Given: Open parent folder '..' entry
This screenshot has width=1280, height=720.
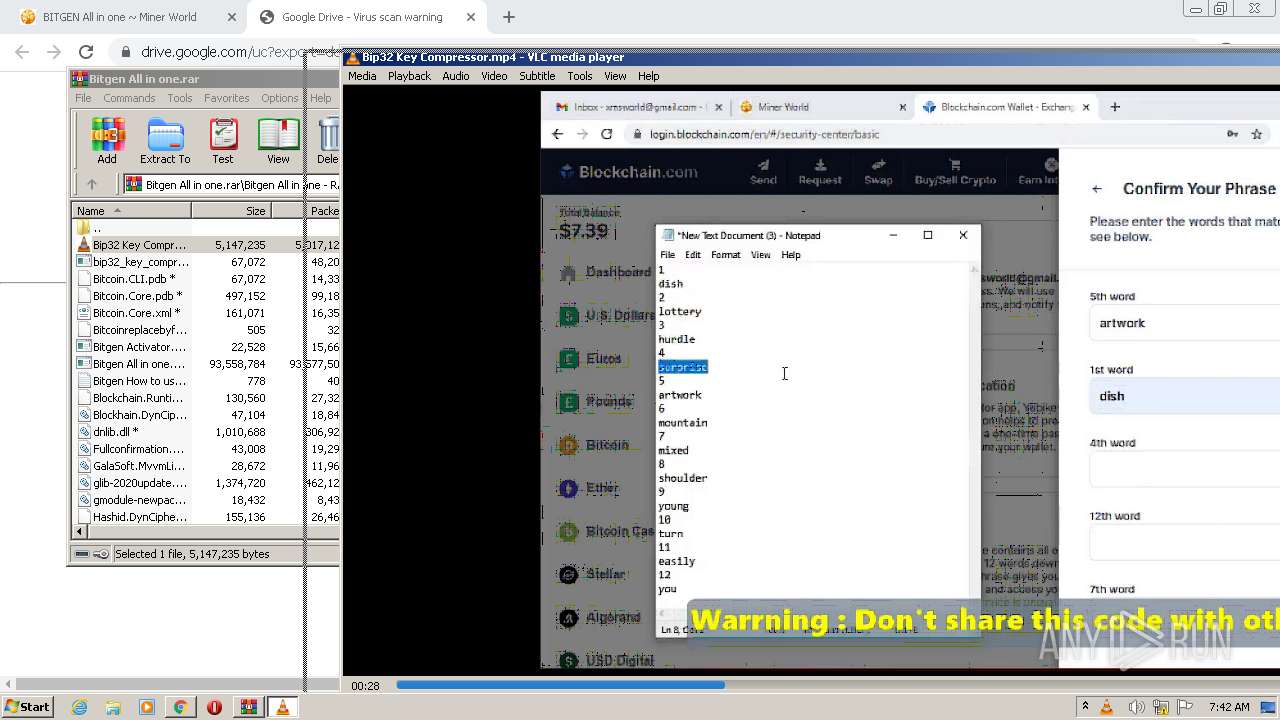Looking at the screenshot, I should pyautogui.click(x=208, y=228).
